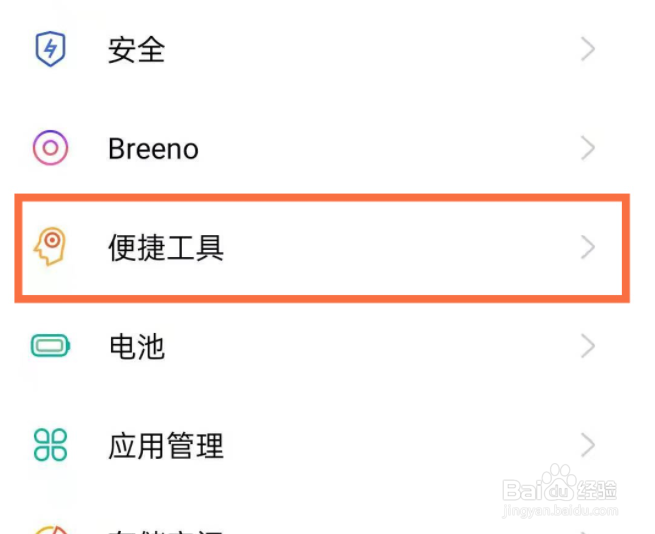This screenshot has width=655, height=534.
Task: Open Breeno via its right chevron
Action: [x=588, y=149]
